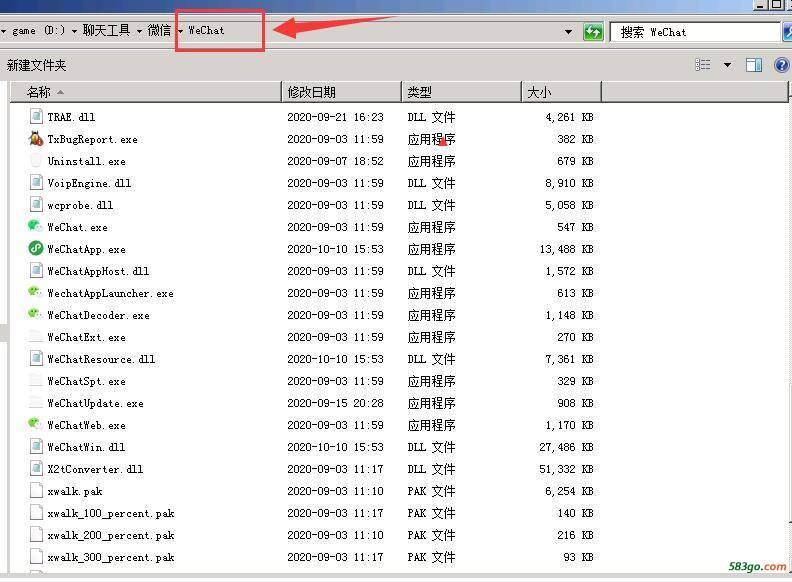Open the help question-mark icon

point(781,65)
